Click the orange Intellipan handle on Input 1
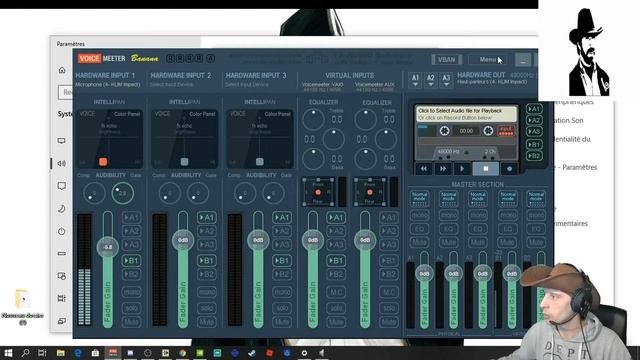The width and height of the screenshot is (640, 360). pyautogui.click(x=103, y=162)
